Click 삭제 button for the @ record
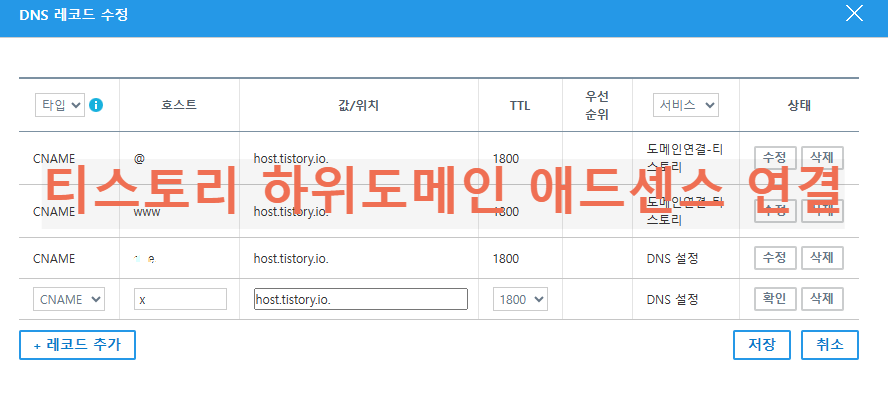Image resolution: width=888 pixels, height=402 pixels. (822, 158)
